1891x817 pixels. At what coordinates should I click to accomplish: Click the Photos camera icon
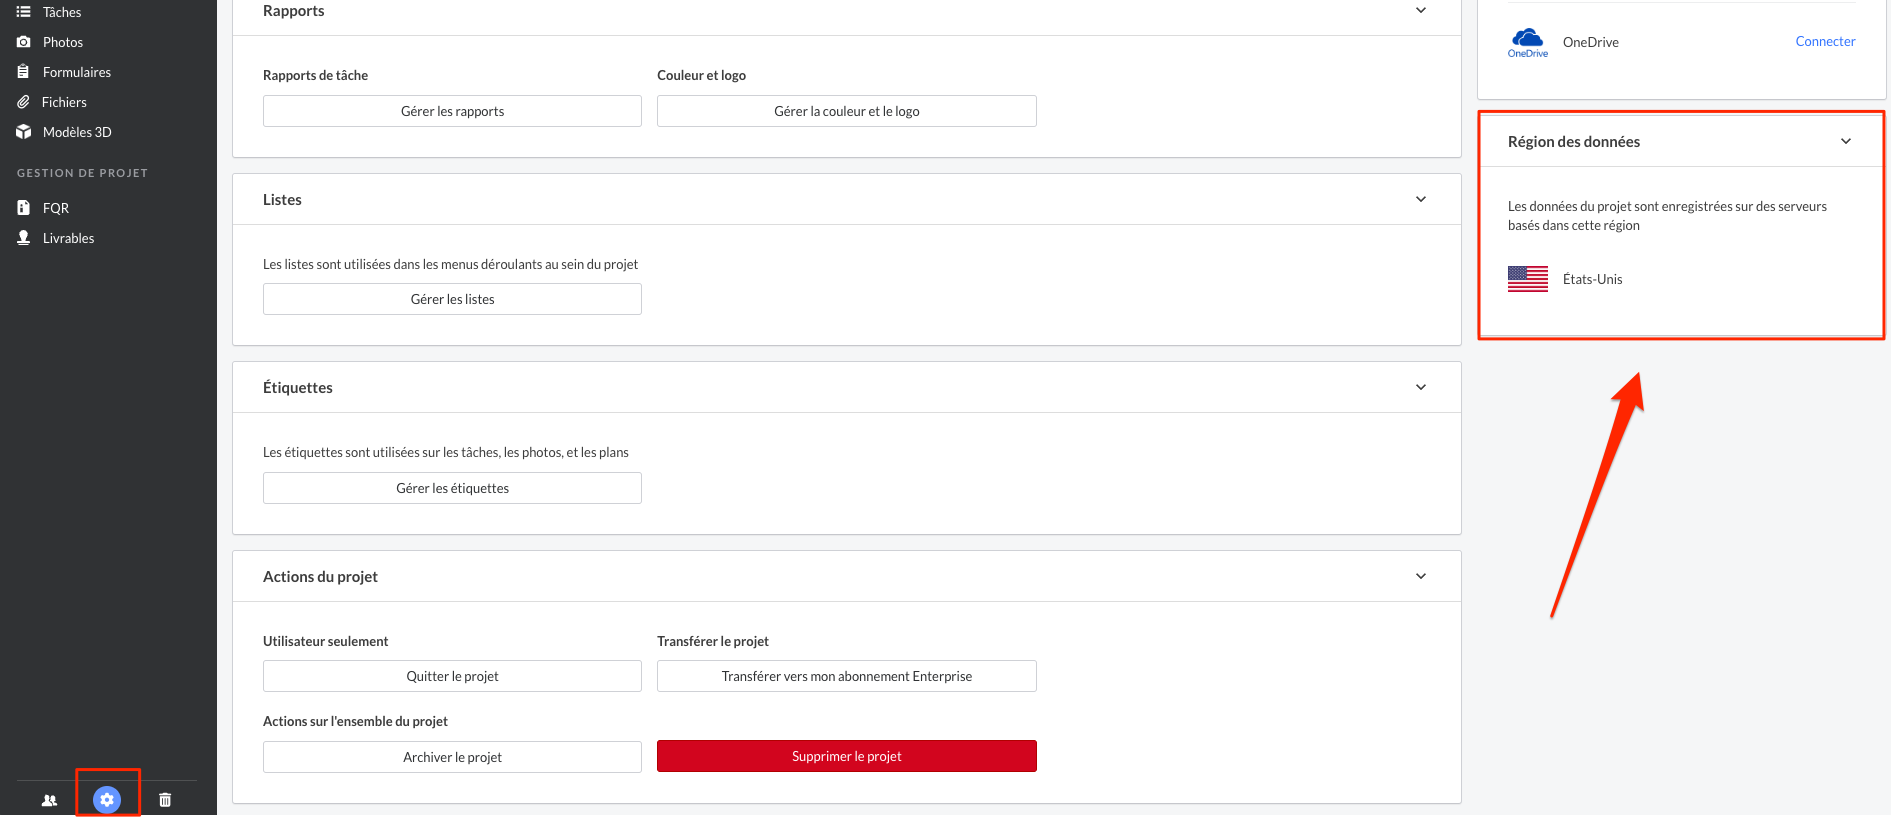point(23,42)
